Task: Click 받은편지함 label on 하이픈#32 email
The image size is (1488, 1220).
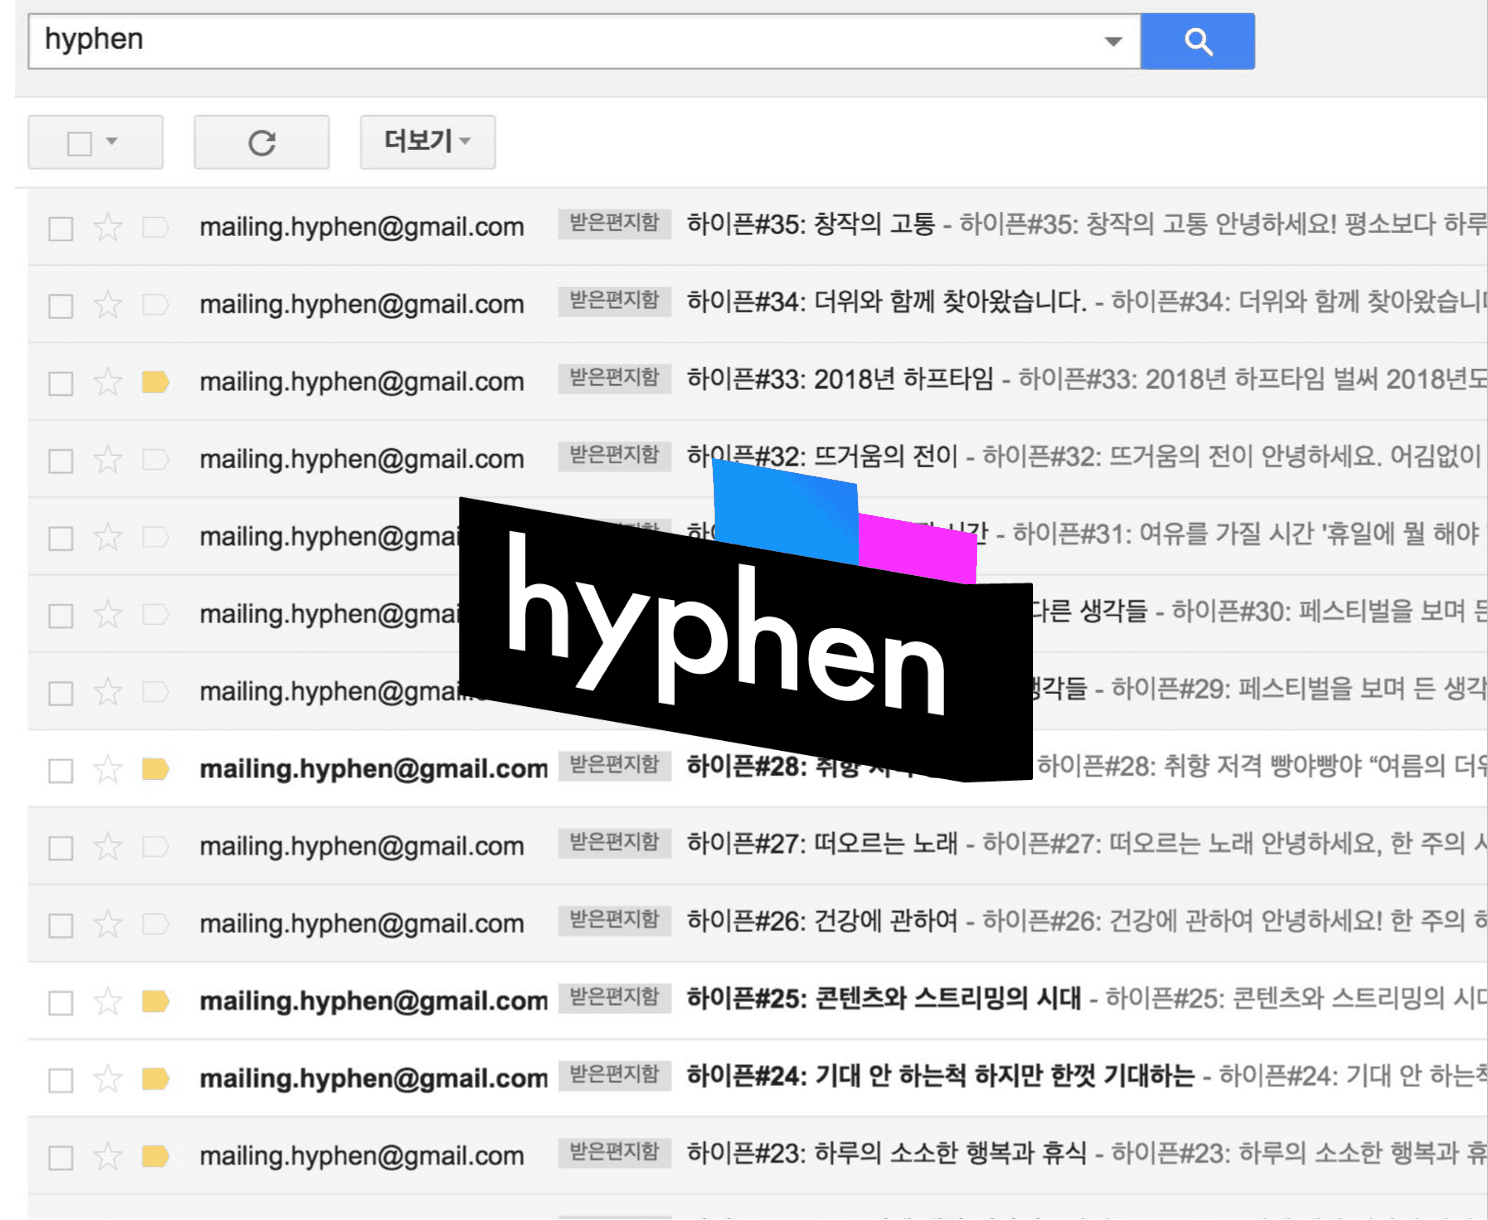Action: click(x=614, y=456)
